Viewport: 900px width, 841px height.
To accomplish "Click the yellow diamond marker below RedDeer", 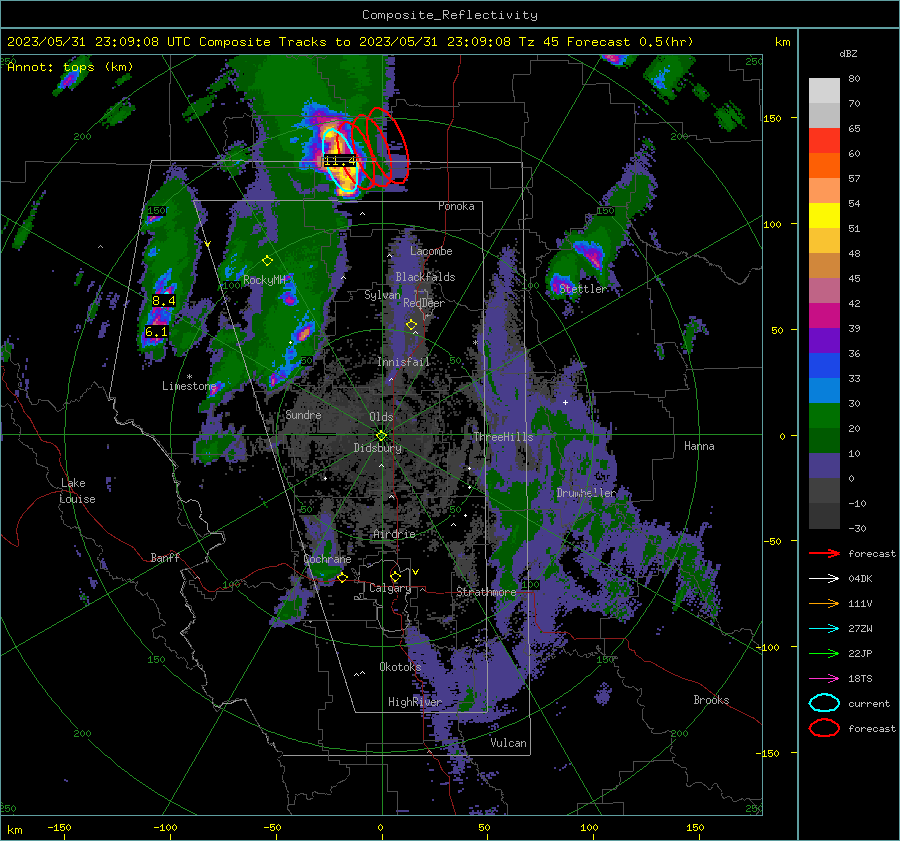I will pyautogui.click(x=411, y=325).
